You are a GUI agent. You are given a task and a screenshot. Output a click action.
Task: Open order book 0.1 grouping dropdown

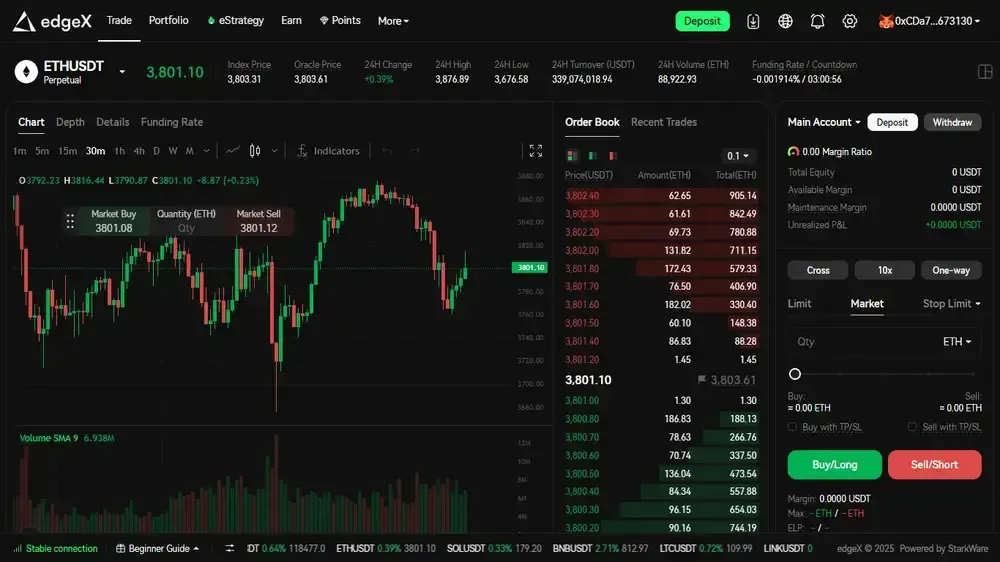(738, 156)
